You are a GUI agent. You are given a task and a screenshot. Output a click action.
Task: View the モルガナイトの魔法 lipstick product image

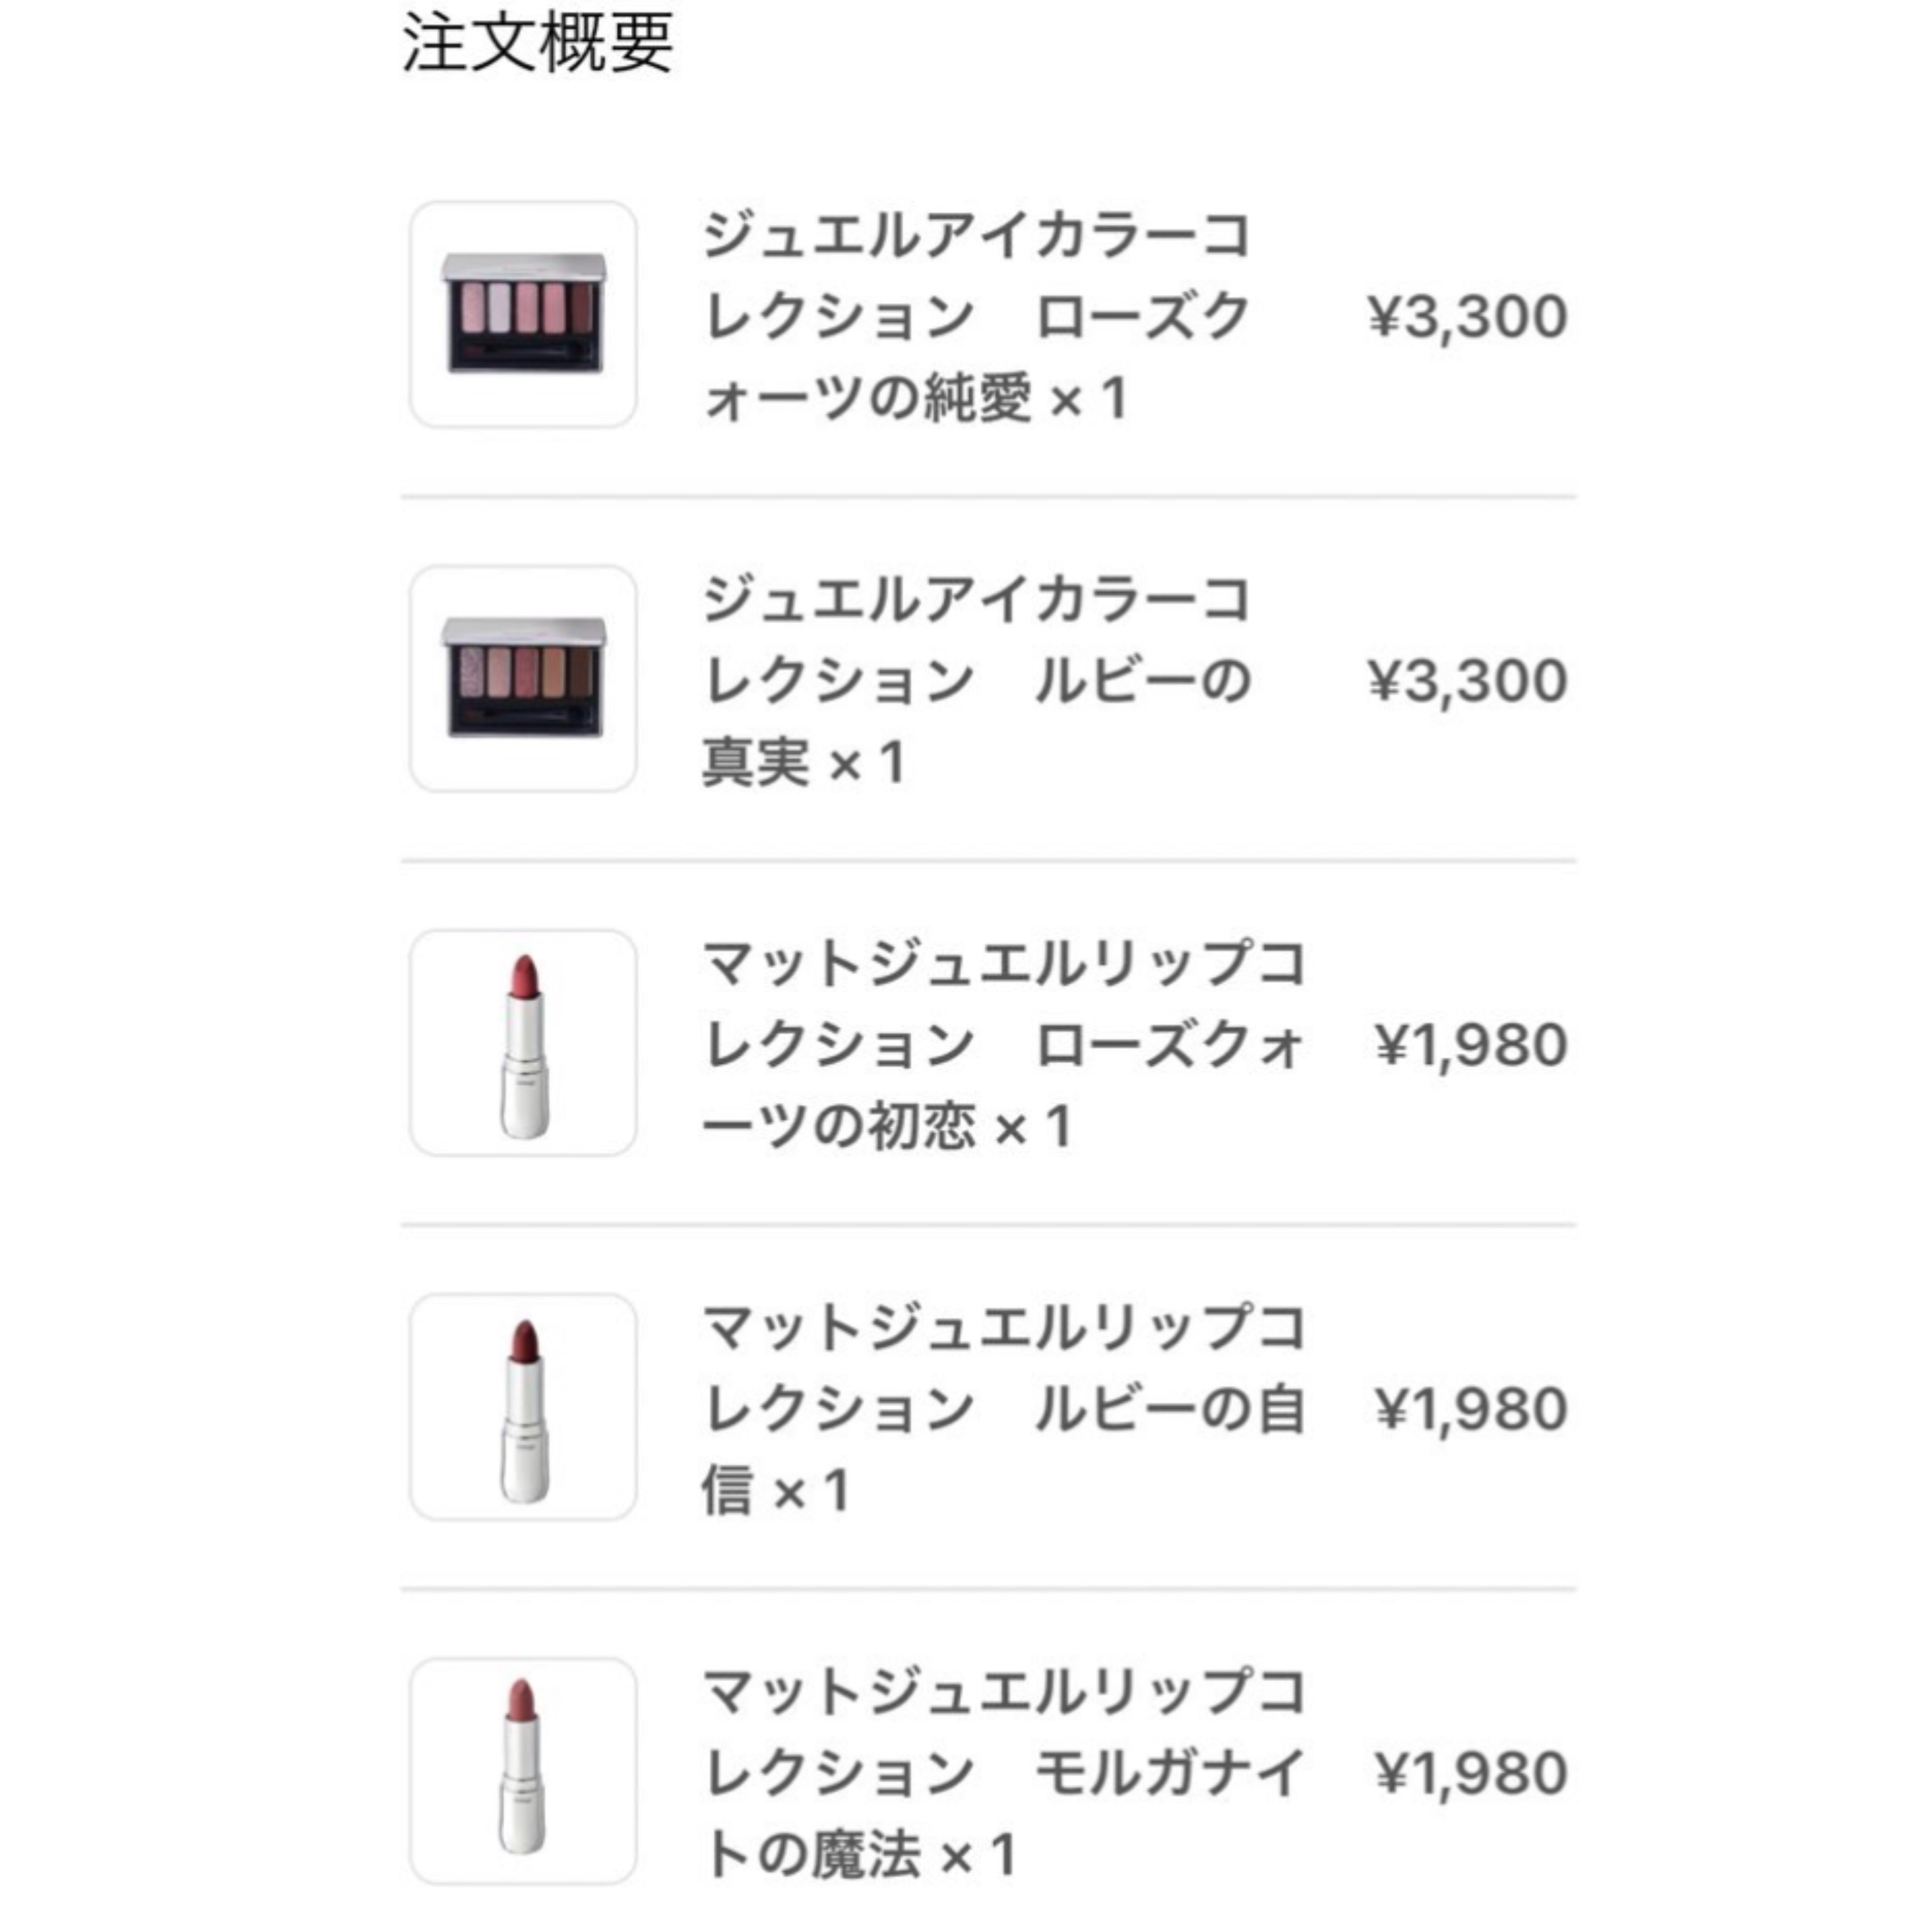523,1771
